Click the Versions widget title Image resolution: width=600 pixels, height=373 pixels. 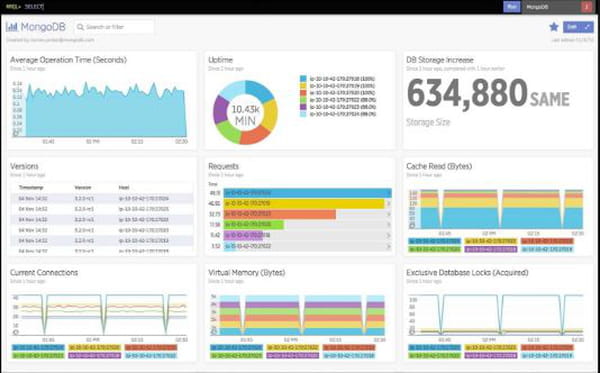tap(24, 166)
